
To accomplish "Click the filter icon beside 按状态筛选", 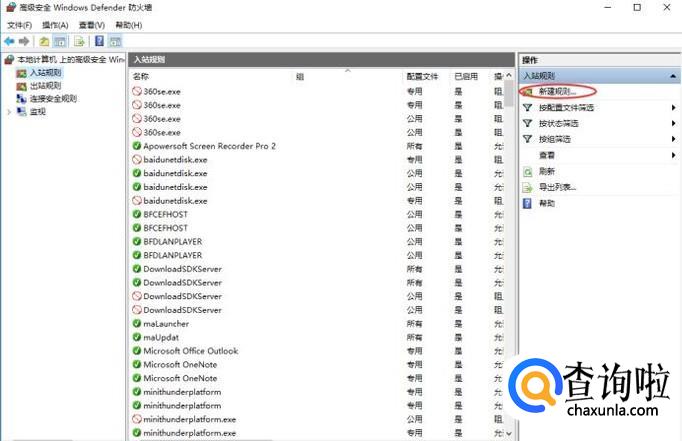I will [527, 124].
